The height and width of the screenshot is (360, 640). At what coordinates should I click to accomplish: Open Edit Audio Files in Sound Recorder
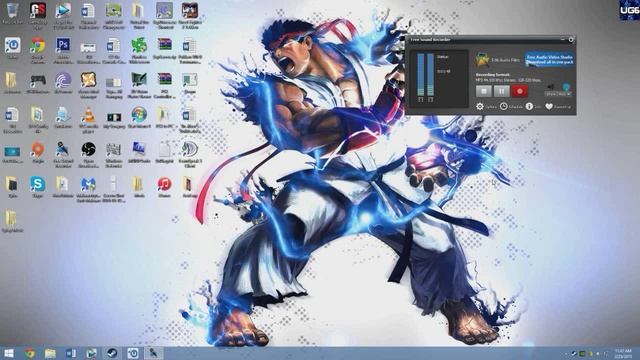click(x=498, y=60)
